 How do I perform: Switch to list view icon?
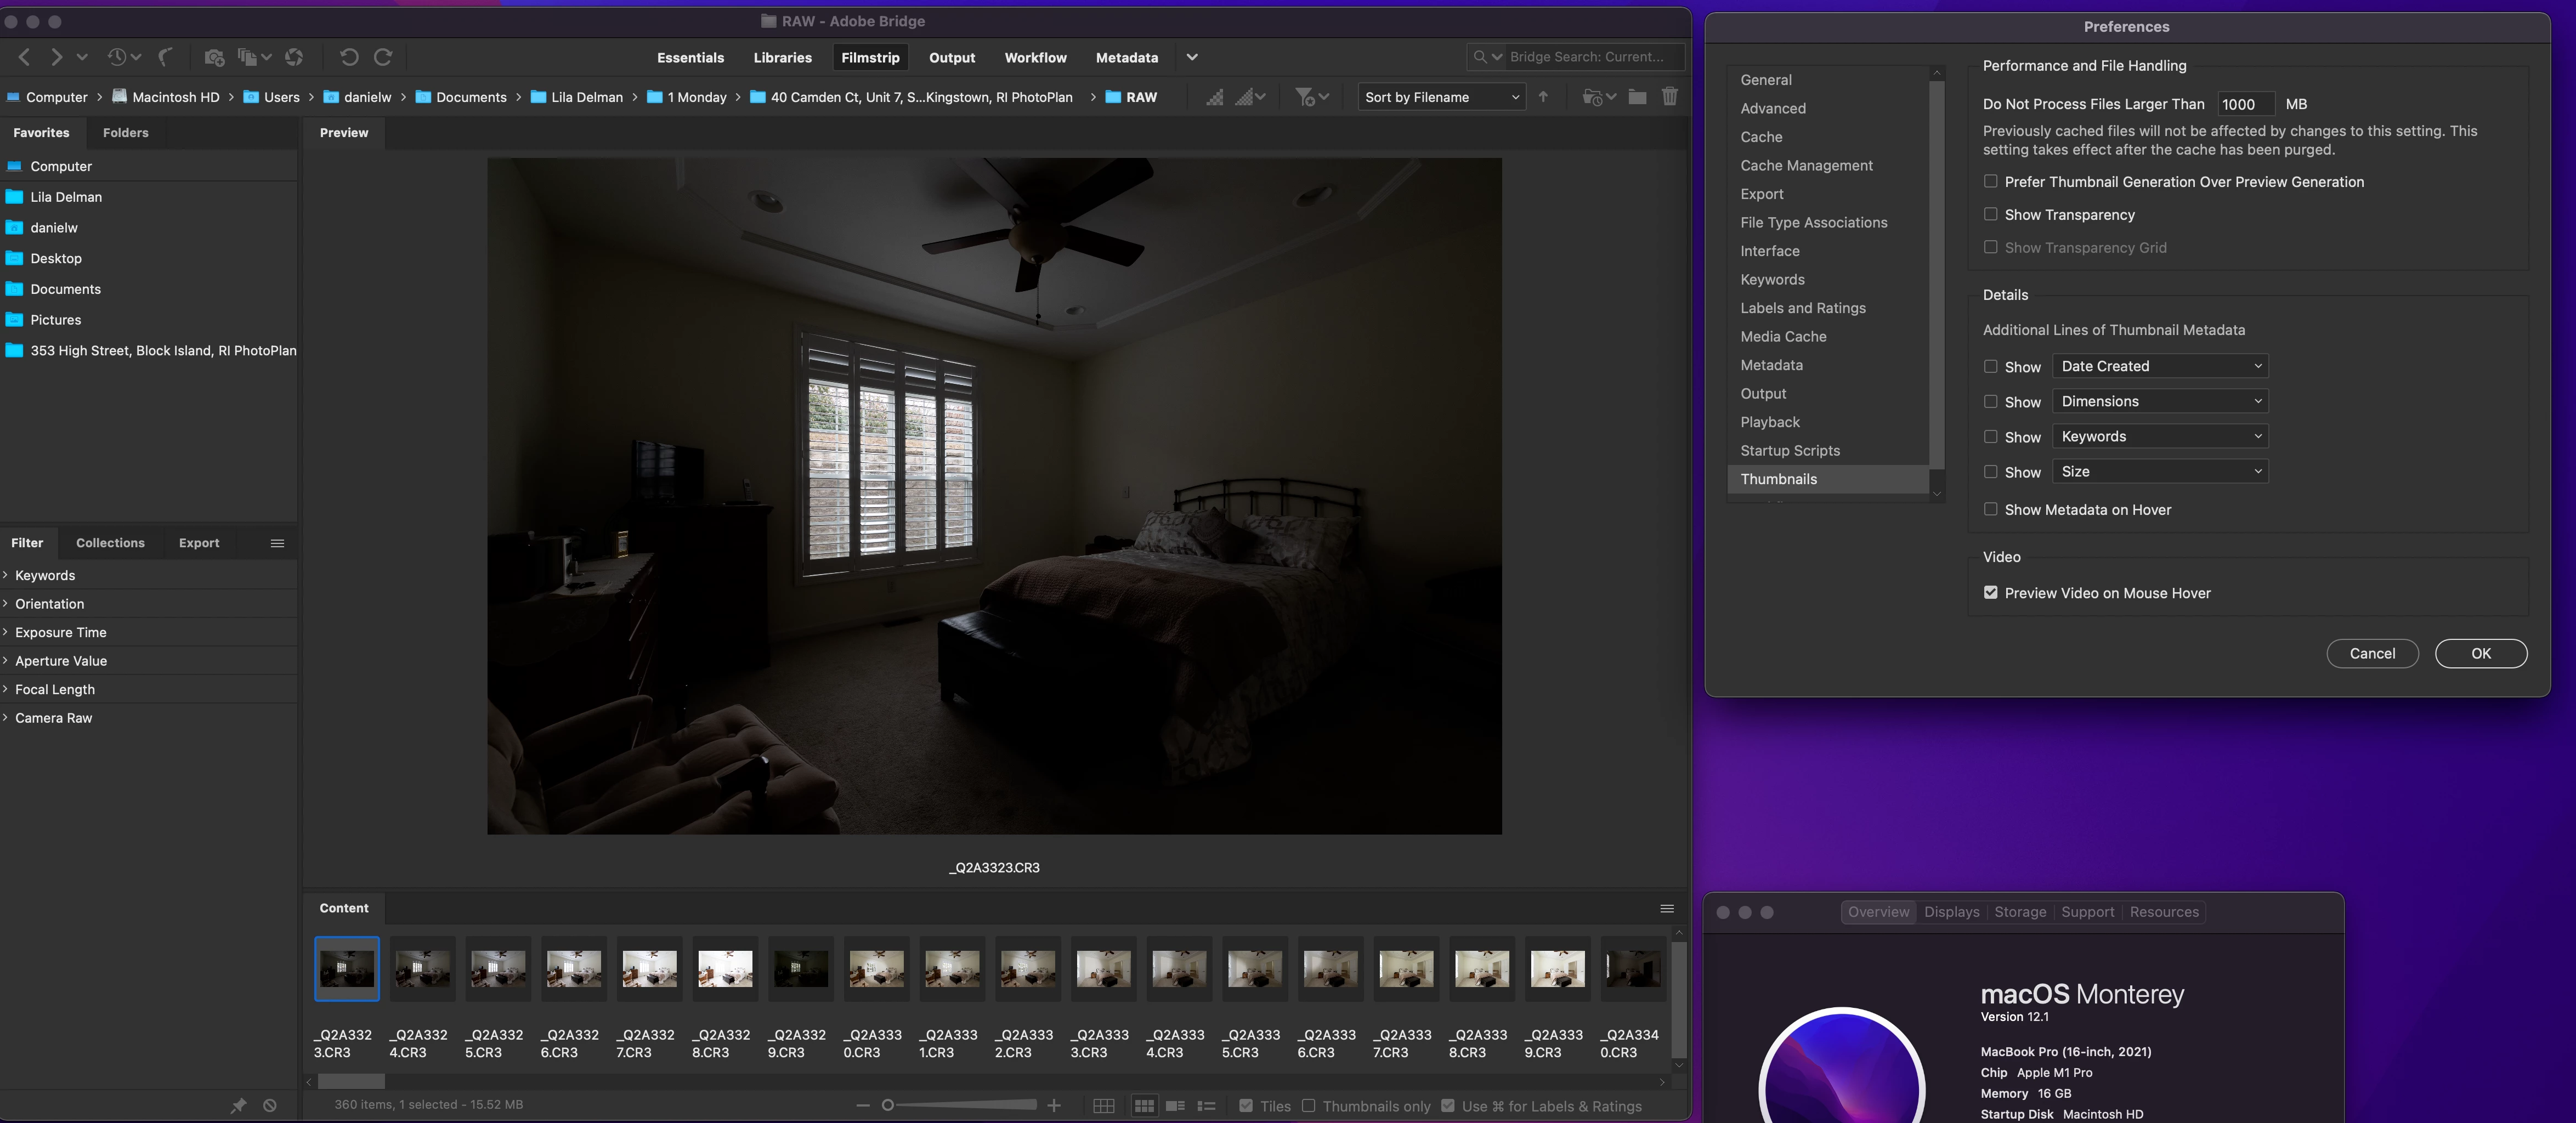(1206, 1106)
